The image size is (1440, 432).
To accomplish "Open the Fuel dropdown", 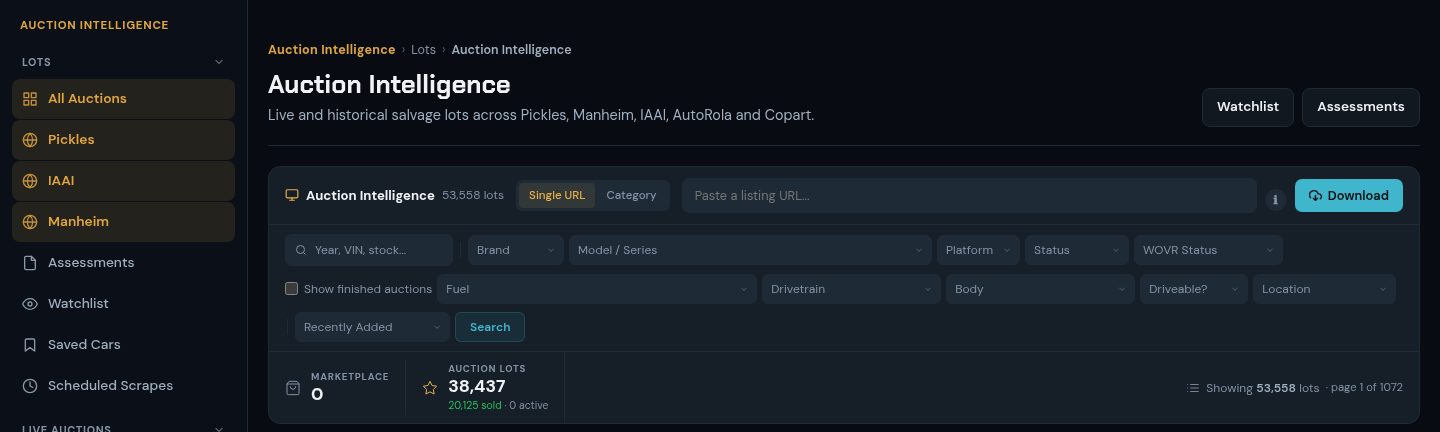I will coord(597,289).
